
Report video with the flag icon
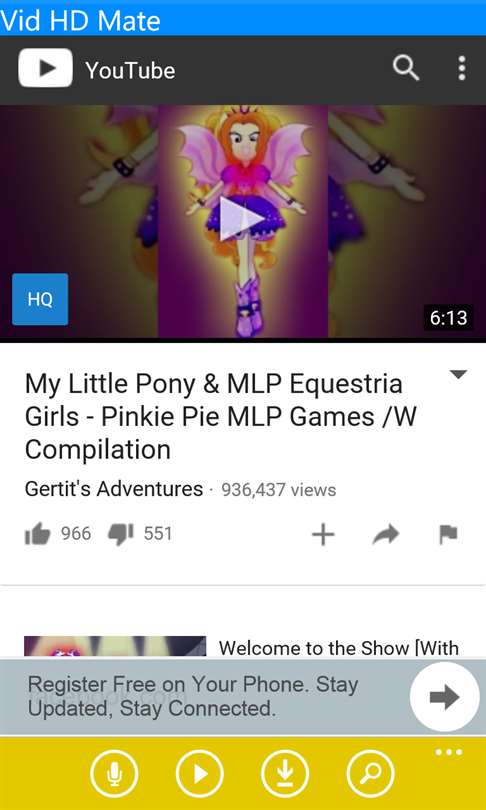click(x=448, y=535)
